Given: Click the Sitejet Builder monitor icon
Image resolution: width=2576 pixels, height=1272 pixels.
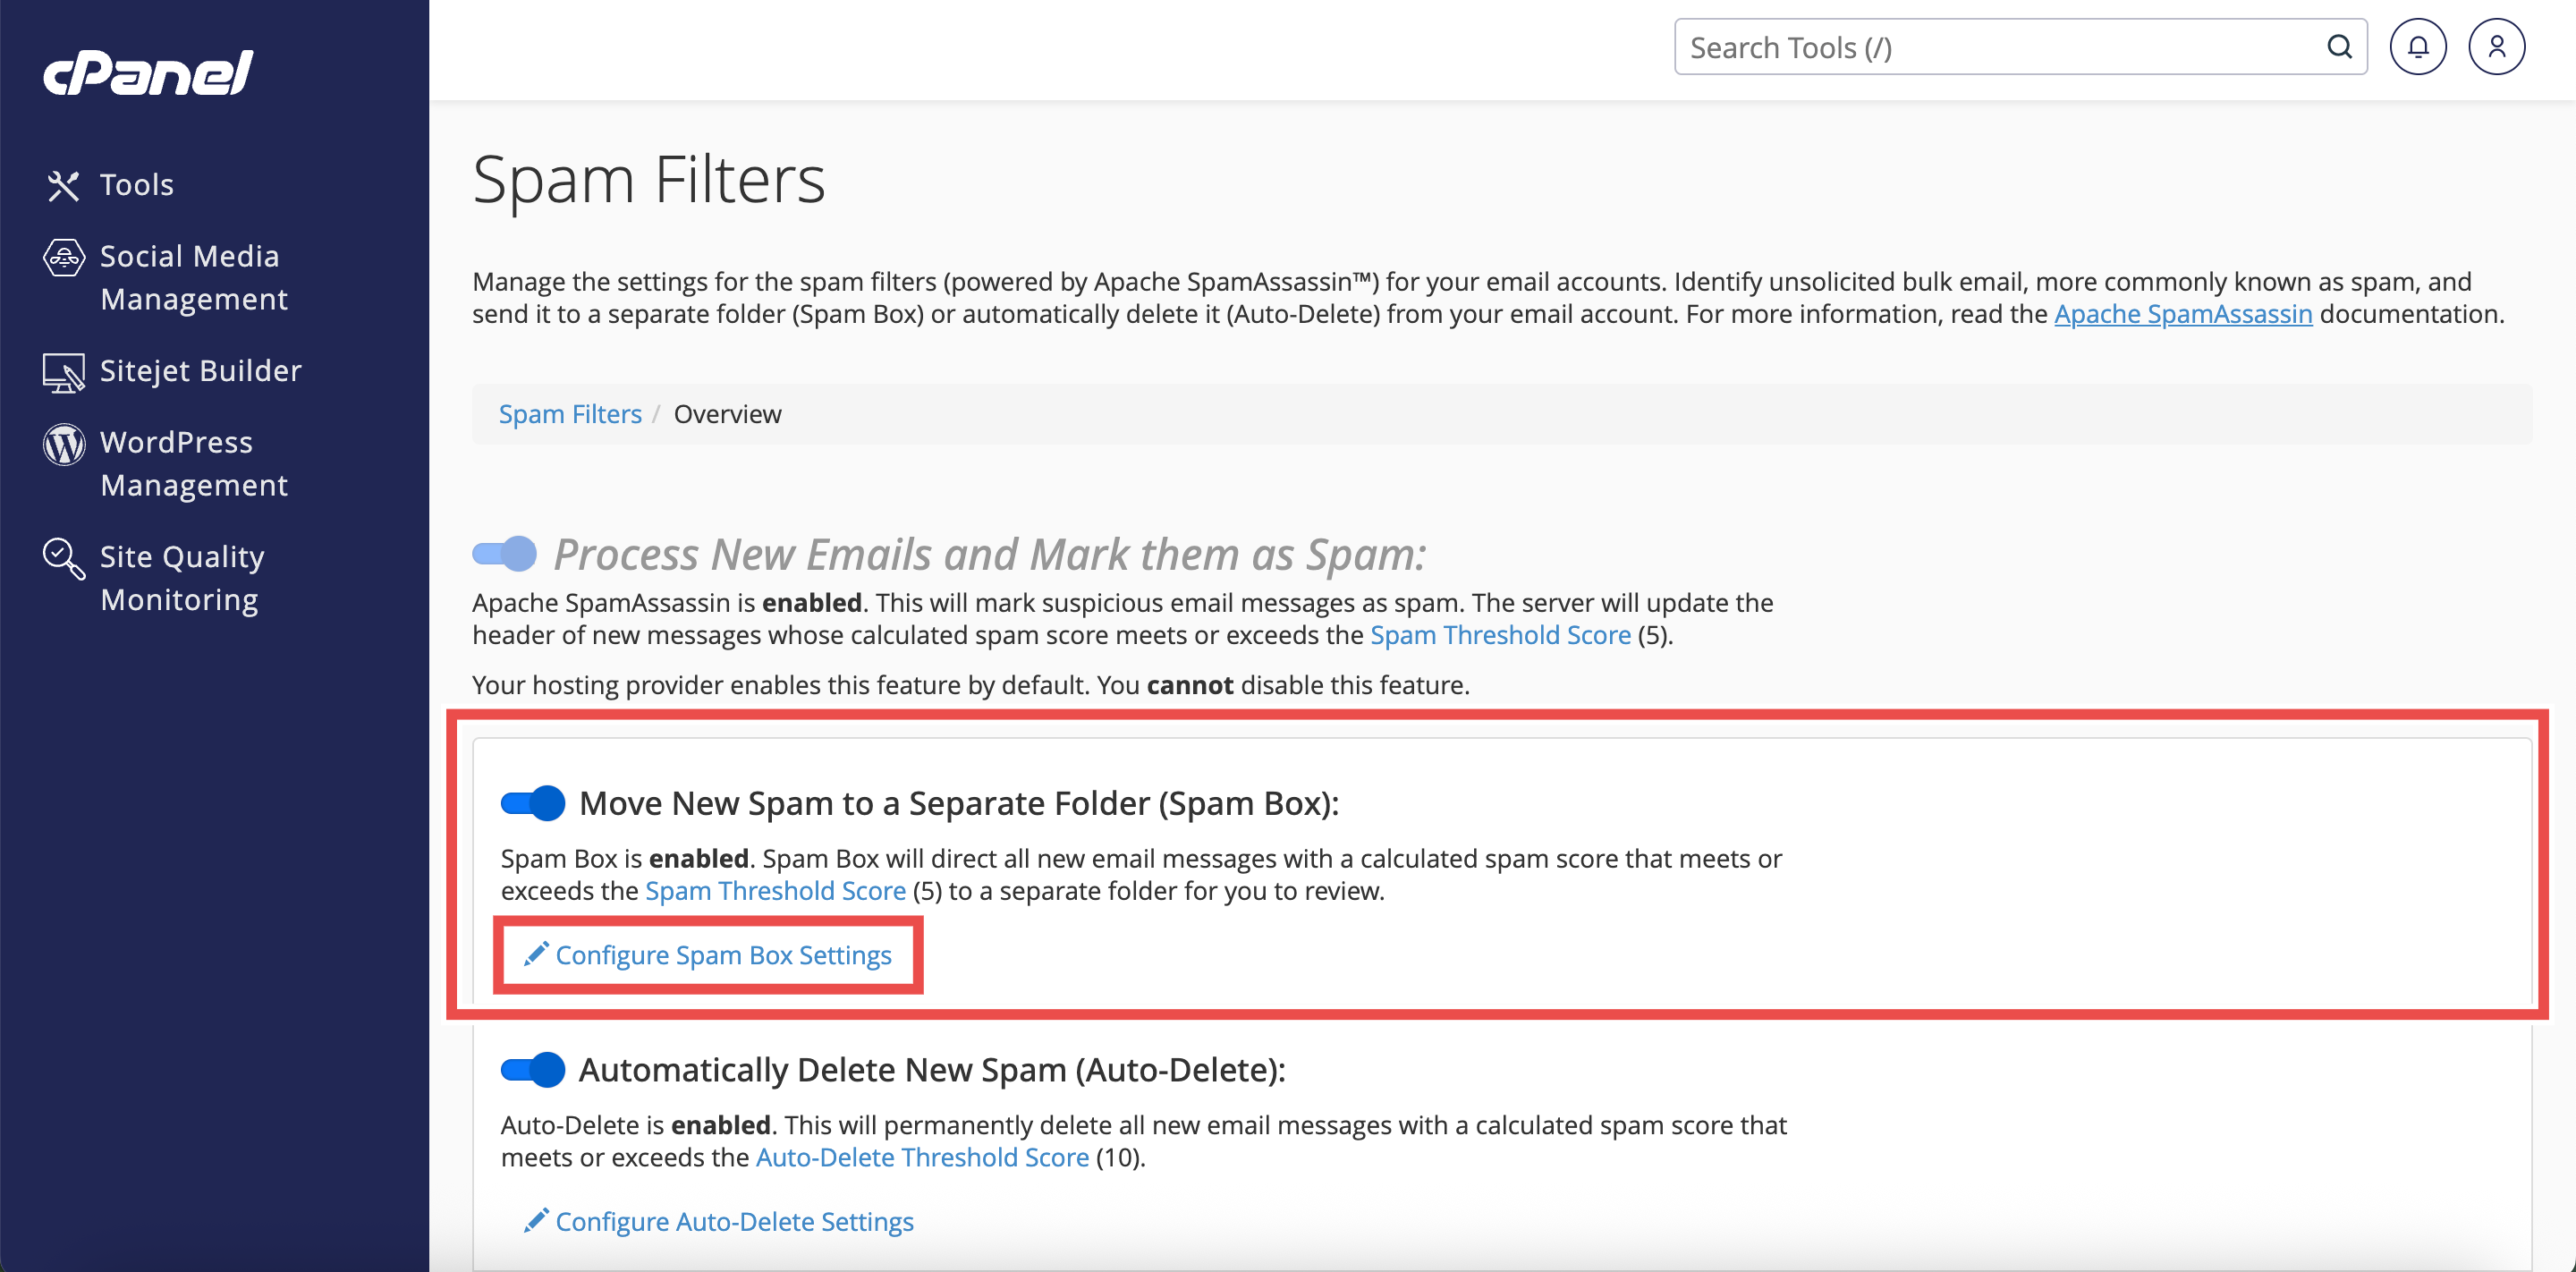Looking at the screenshot, I should click(63, 372).
